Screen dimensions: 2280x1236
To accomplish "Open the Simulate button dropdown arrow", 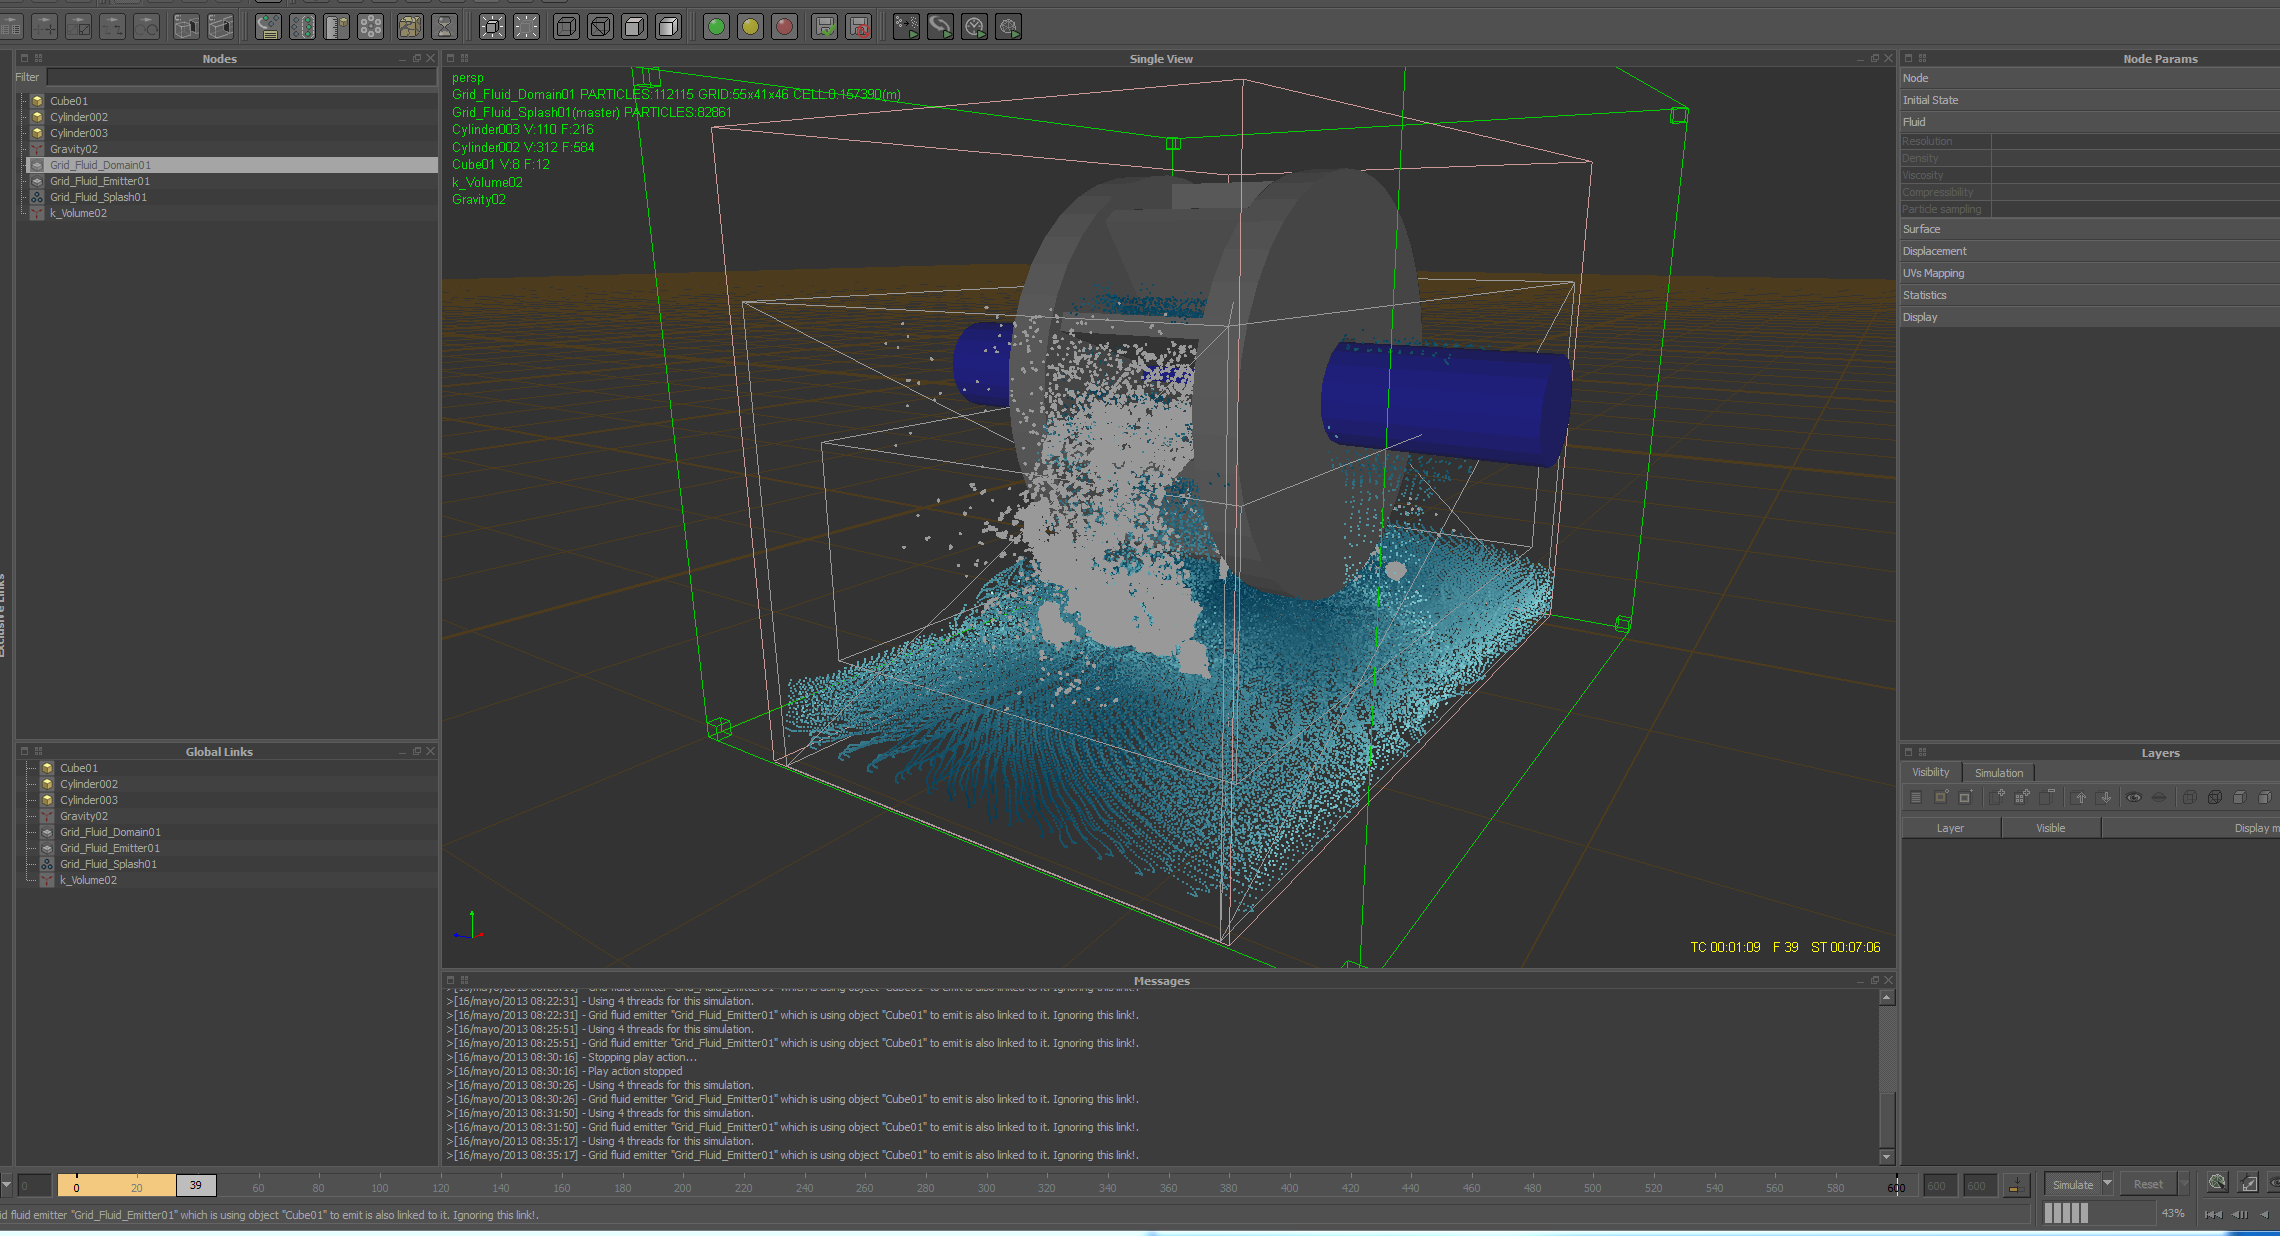I will (x=2107, y=1184).
